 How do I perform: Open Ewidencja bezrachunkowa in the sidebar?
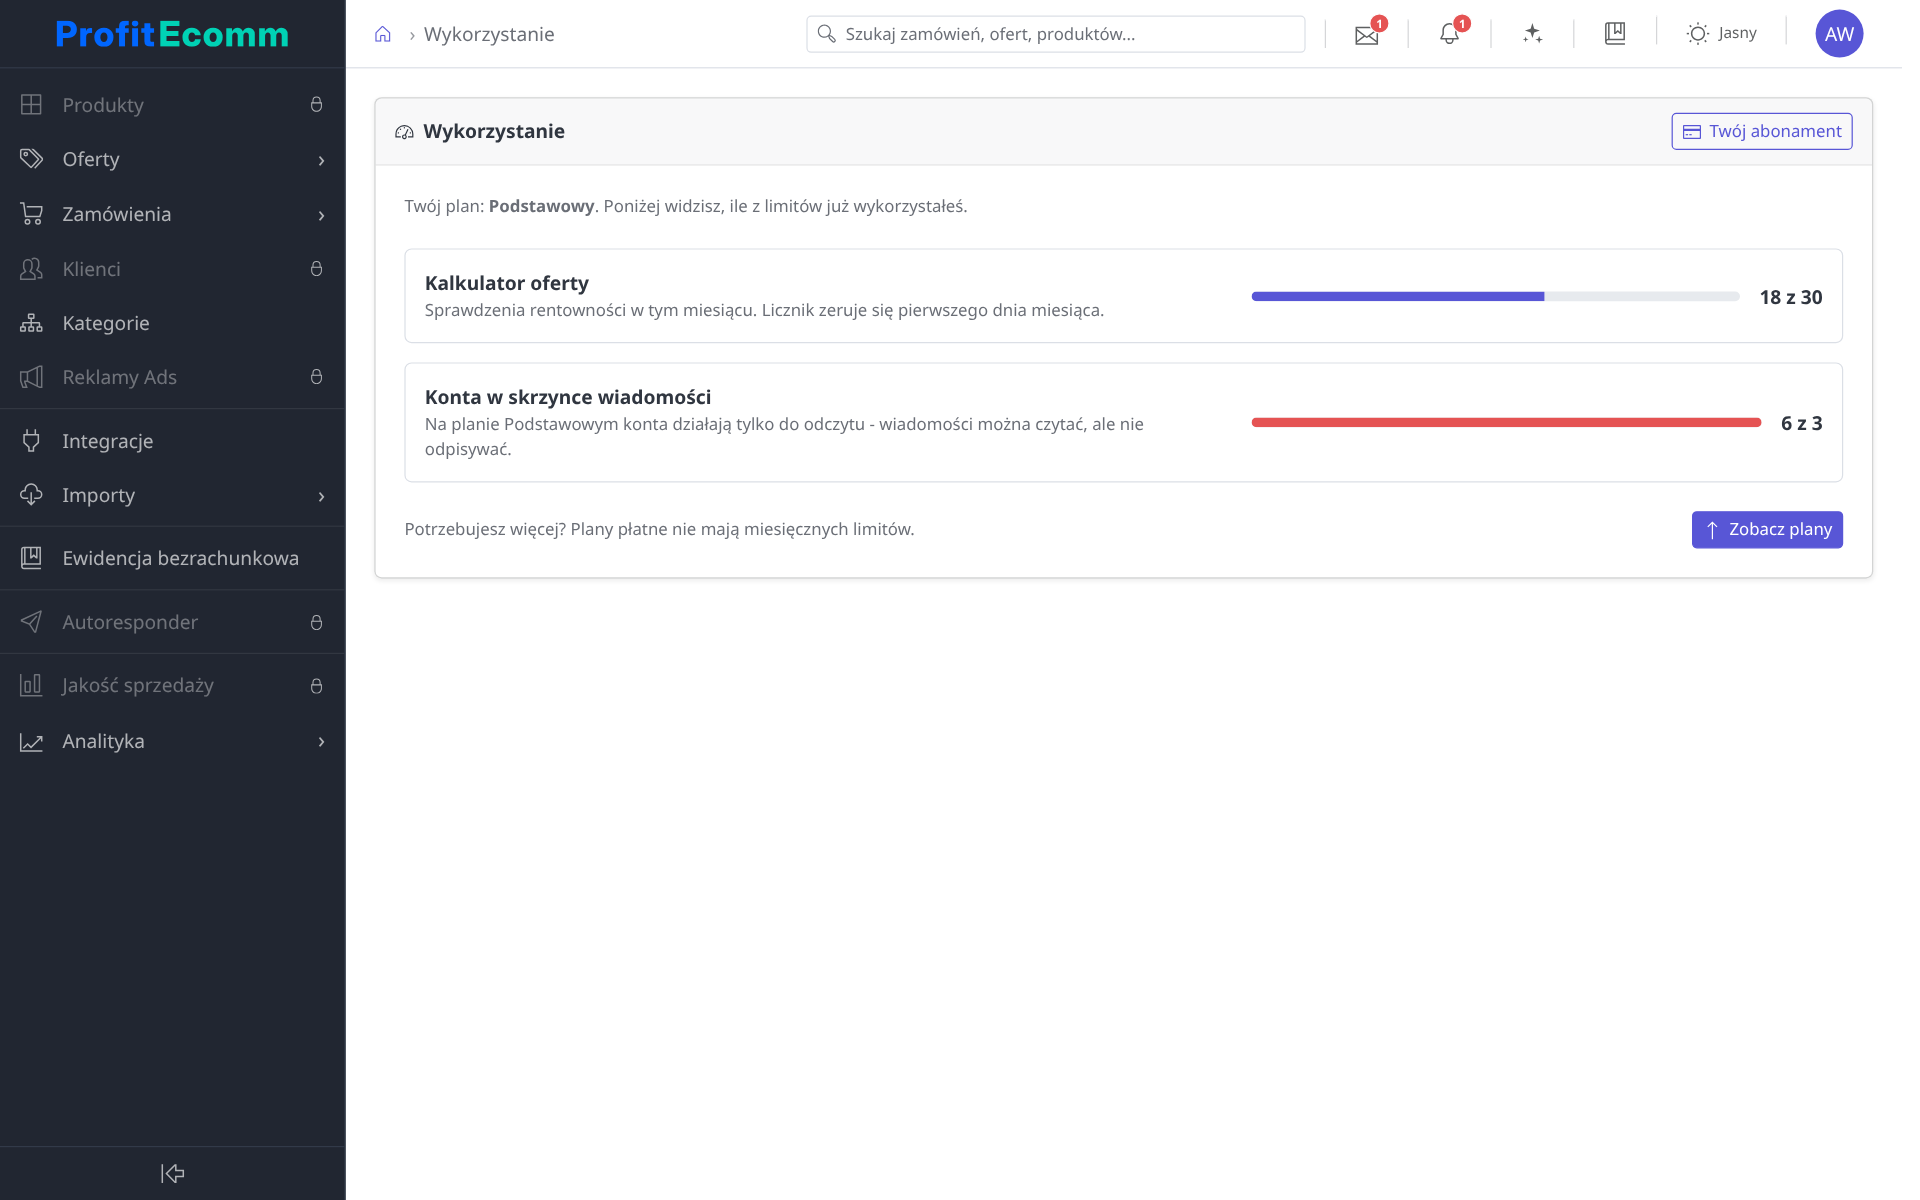(172, 558)
